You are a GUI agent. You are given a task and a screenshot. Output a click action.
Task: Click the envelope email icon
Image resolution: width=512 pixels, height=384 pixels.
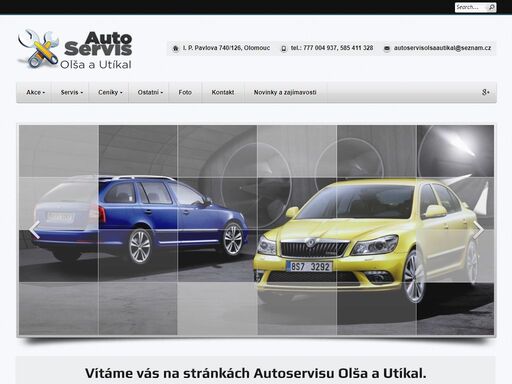coord(387,48)
